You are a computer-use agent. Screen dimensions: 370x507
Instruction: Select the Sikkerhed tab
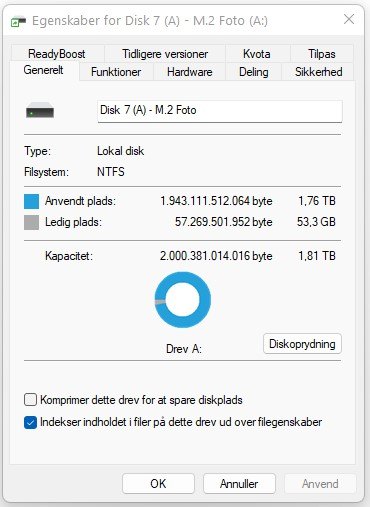click(318, 72)
